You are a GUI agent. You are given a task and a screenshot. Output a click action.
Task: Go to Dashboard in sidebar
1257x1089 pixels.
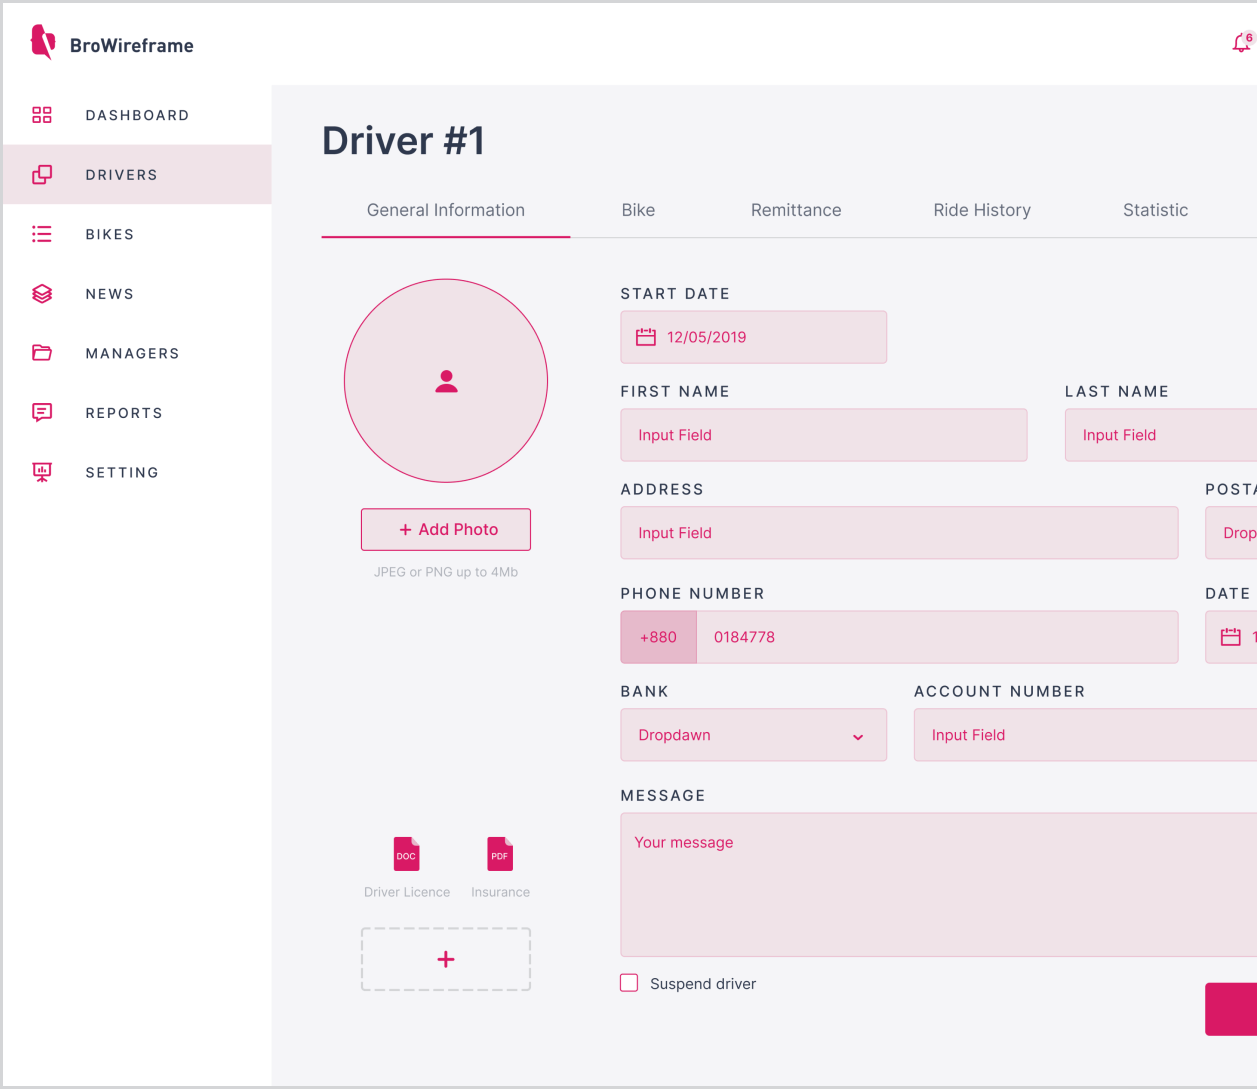pyautogui.click(x=137, y=115)
